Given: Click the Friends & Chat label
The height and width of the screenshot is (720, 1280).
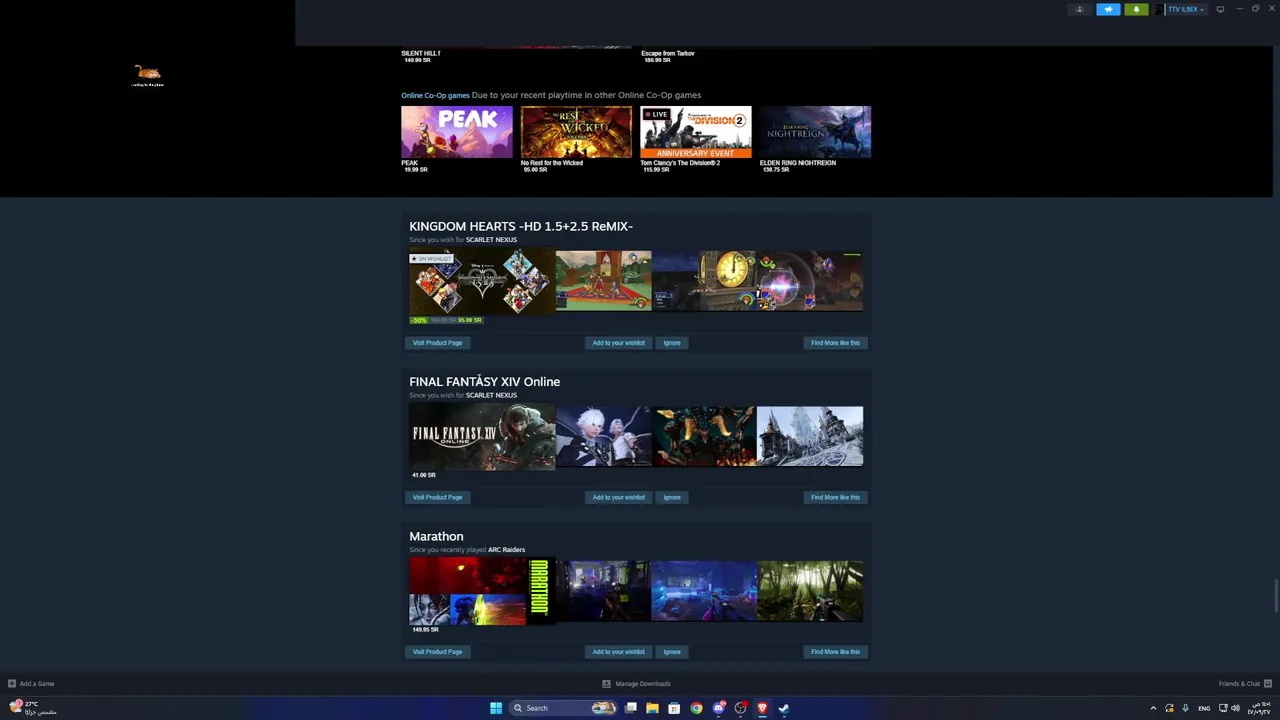Looking at the screenshot, I should pyautogui.click(x=1239, y=684).
